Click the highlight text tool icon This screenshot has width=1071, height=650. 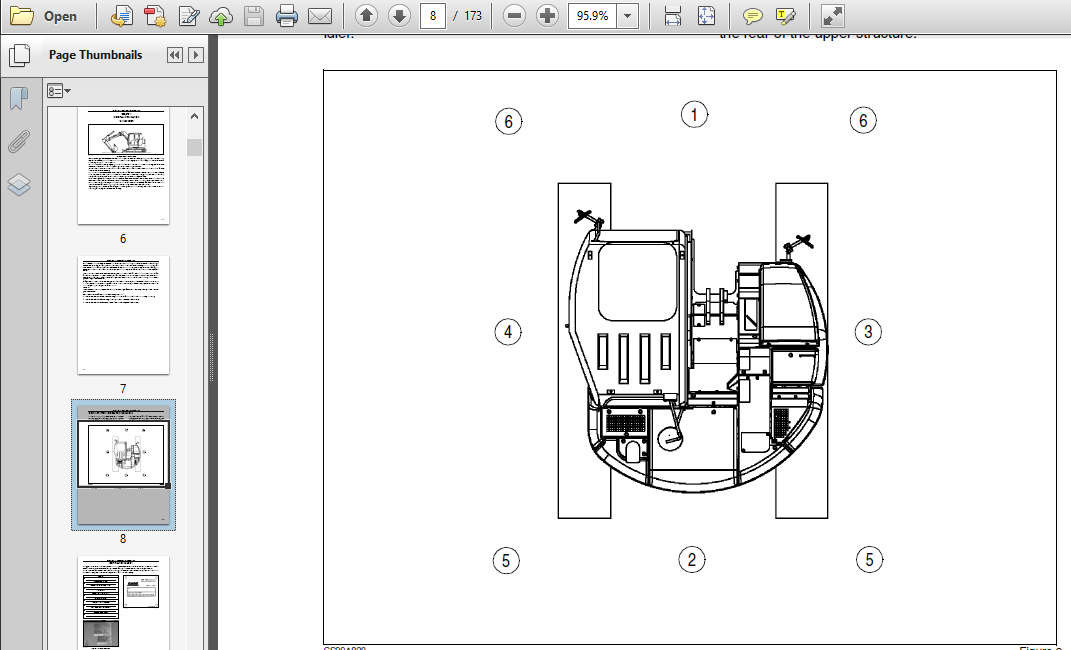click(x=785, y=16)
